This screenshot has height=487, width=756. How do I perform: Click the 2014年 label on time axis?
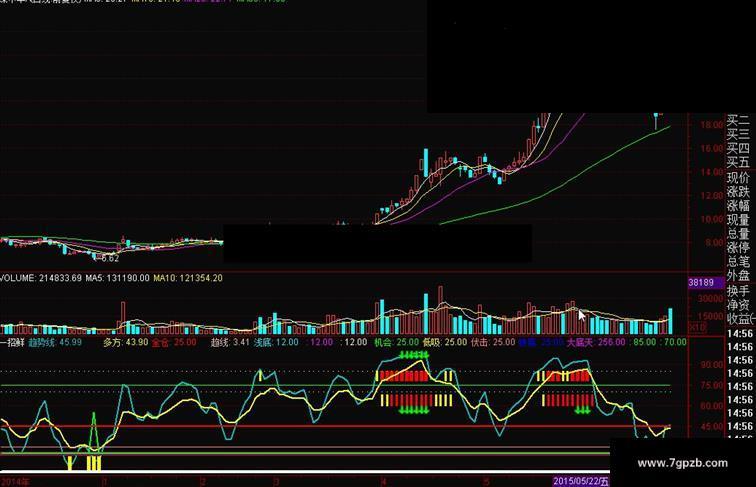click(x=15, y=482)
